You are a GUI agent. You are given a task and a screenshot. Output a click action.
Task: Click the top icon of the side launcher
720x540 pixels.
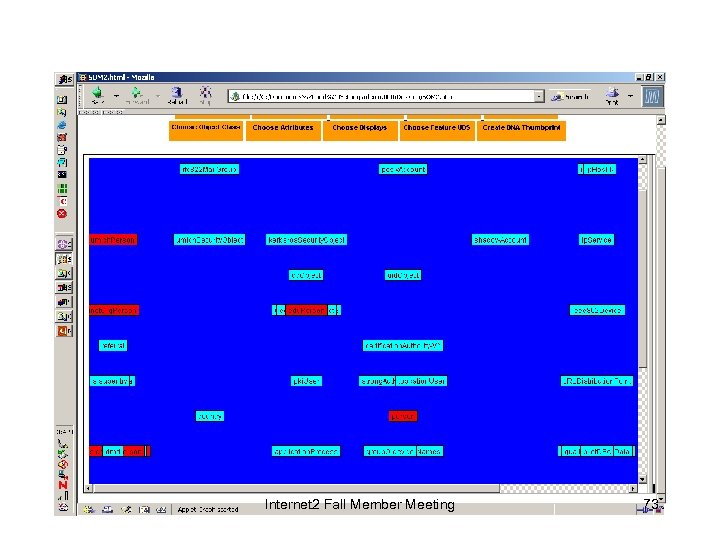62,100
